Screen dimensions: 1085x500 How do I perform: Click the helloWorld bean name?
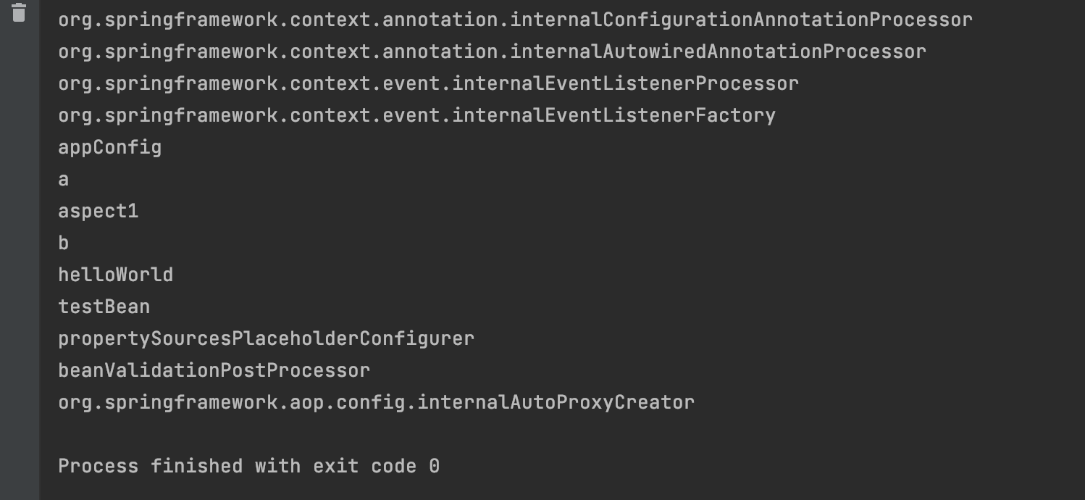click(x=115, y=275)
